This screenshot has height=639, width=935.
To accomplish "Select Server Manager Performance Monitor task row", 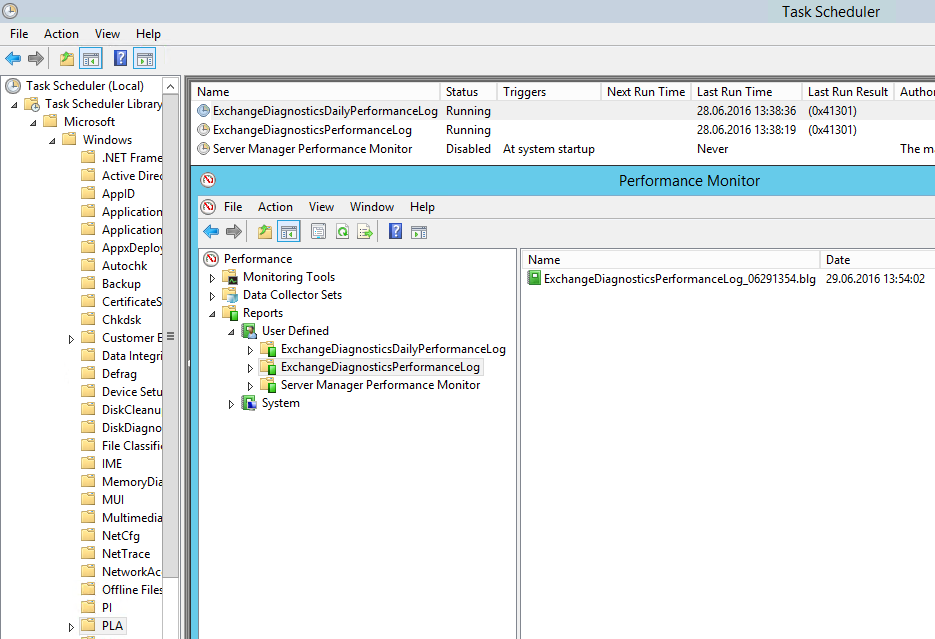I will (x=564, y=149).
